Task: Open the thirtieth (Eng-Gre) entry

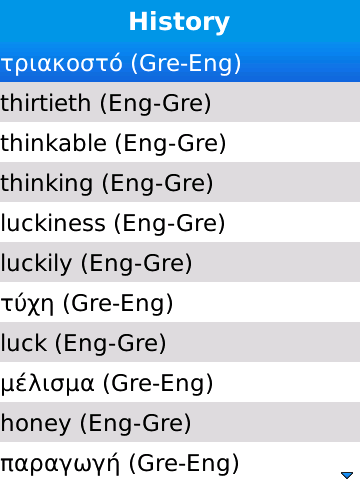Action: click(180, 102)
